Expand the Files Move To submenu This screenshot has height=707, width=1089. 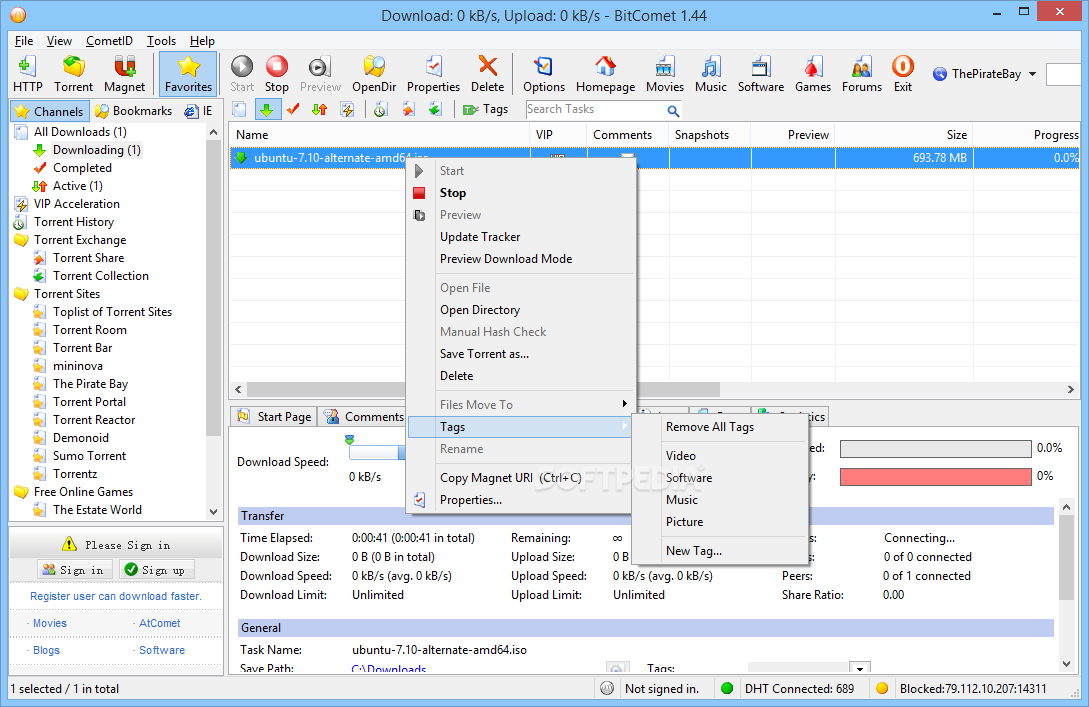click(521, 405)
